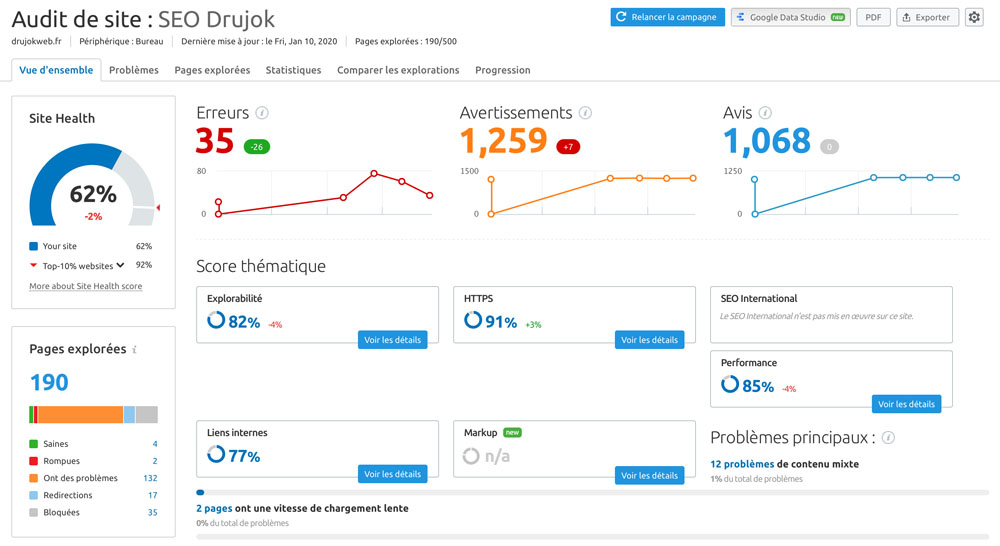Click the PDF button
Screen dimensions: 1000x546
click(873, 17)
